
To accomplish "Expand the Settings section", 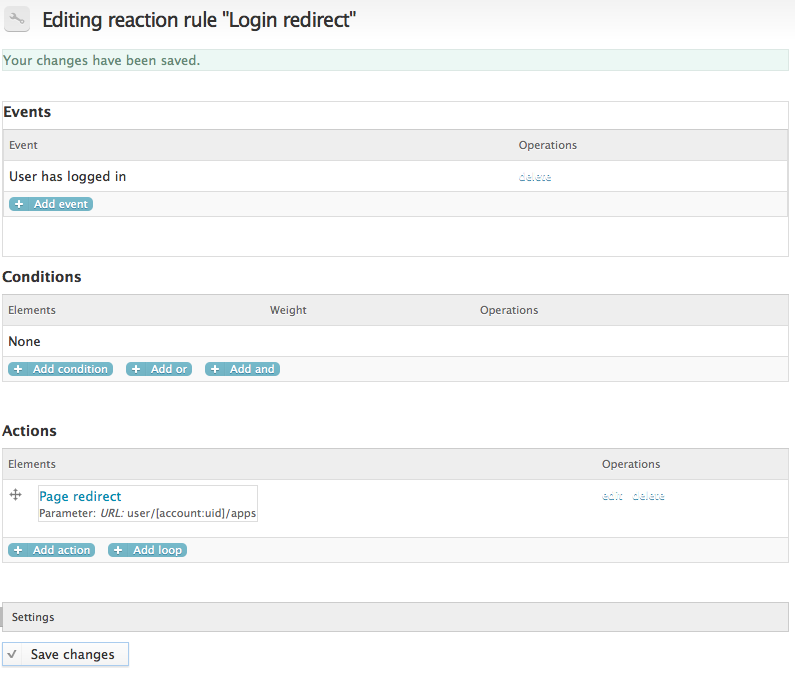I will click(33, 617).
